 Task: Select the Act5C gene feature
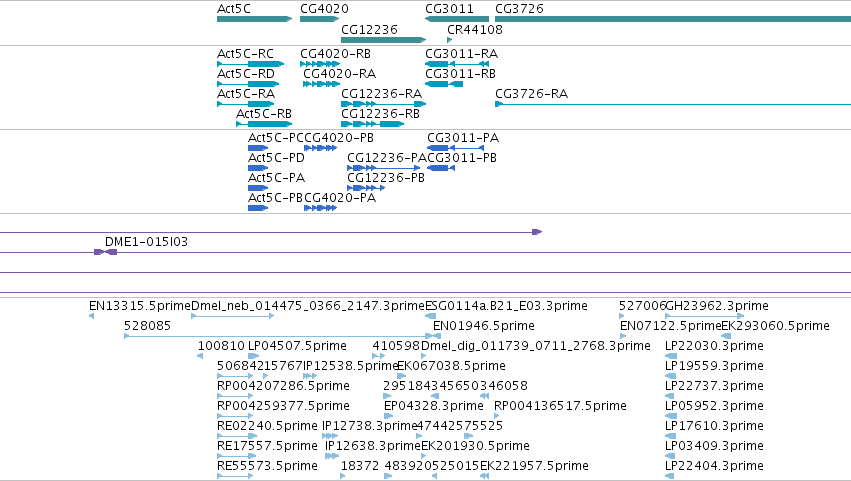(x=254, y=19)
